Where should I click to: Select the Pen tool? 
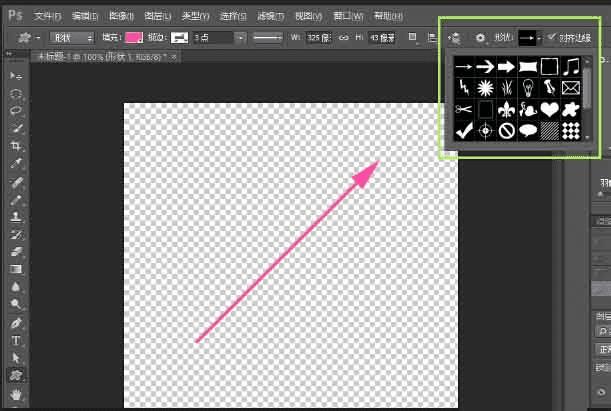click(16, 323)
